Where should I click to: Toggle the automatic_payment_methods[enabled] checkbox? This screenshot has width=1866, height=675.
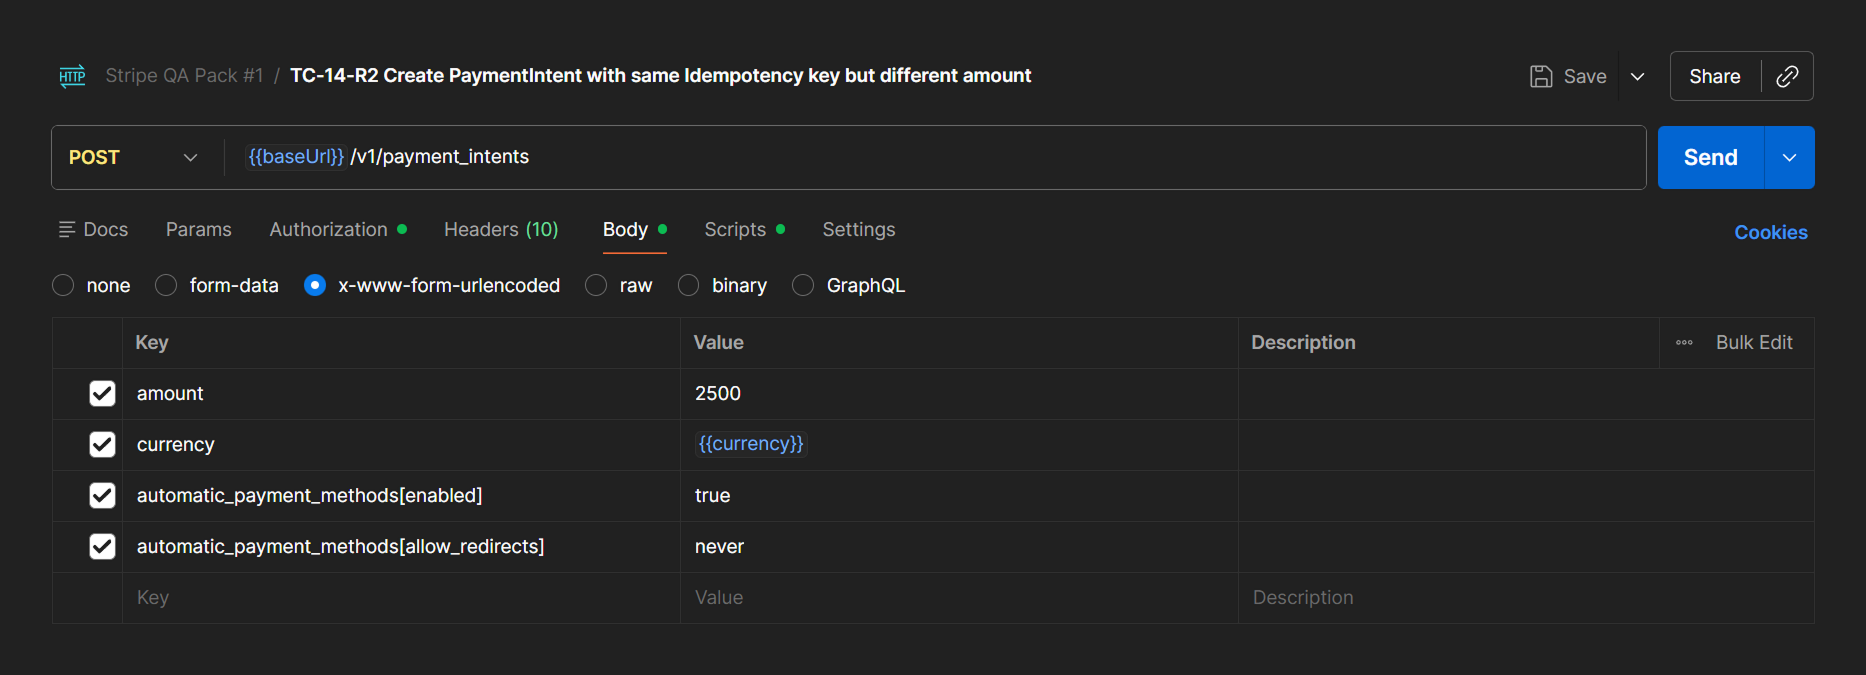coord(102,495)
